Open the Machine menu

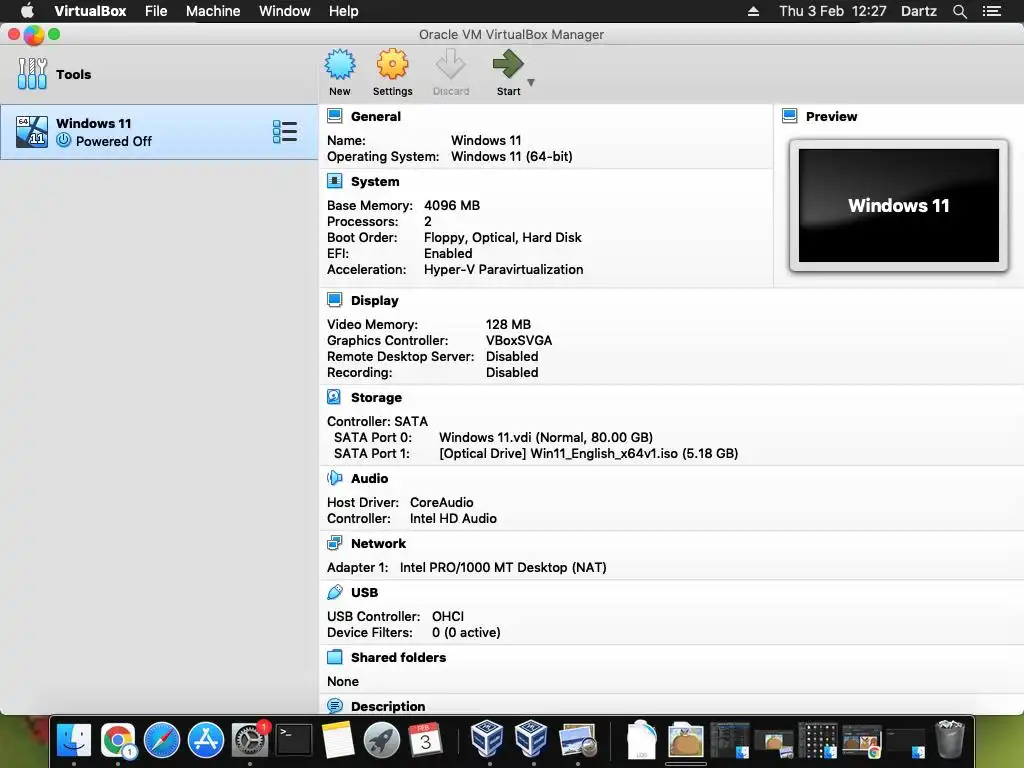point(213,11)
